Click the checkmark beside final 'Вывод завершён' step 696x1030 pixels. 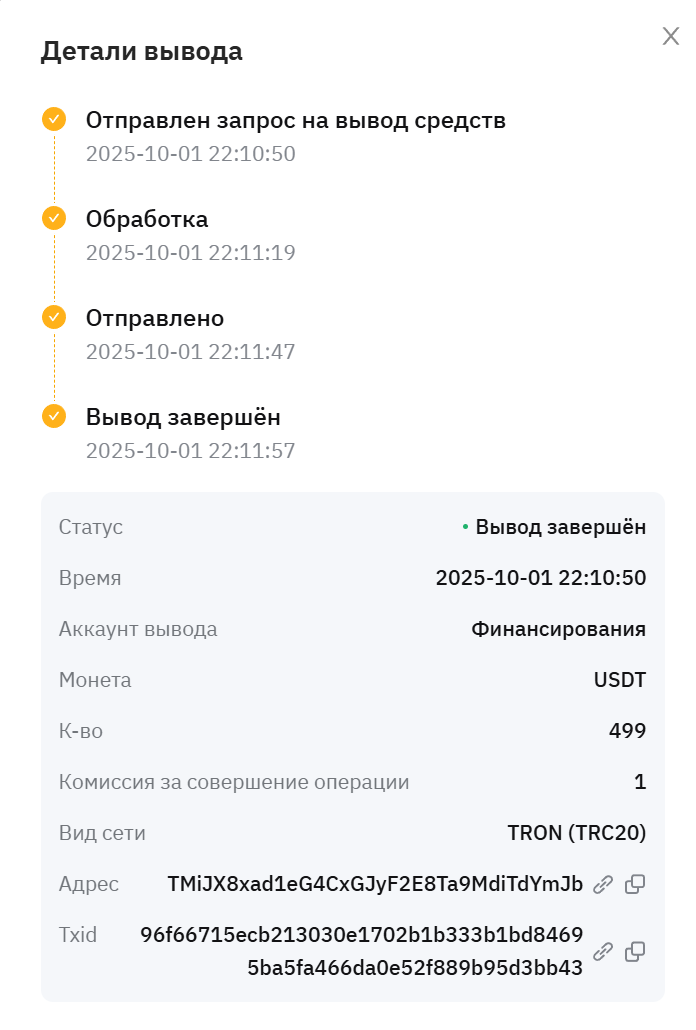point(54,416)
